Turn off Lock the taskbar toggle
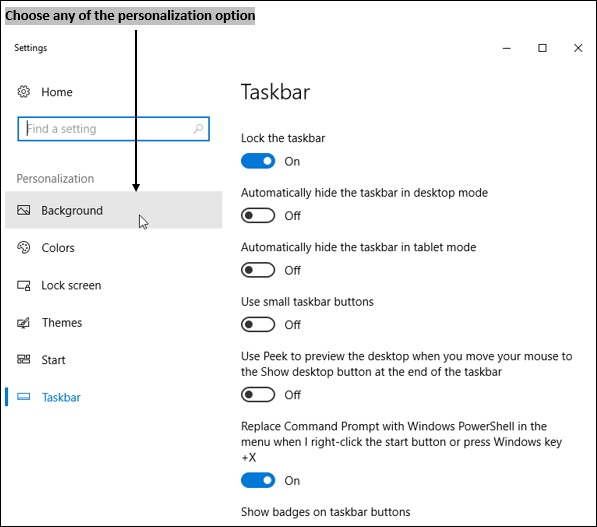This screenshot has height=527, width=597. pos(258,161)
